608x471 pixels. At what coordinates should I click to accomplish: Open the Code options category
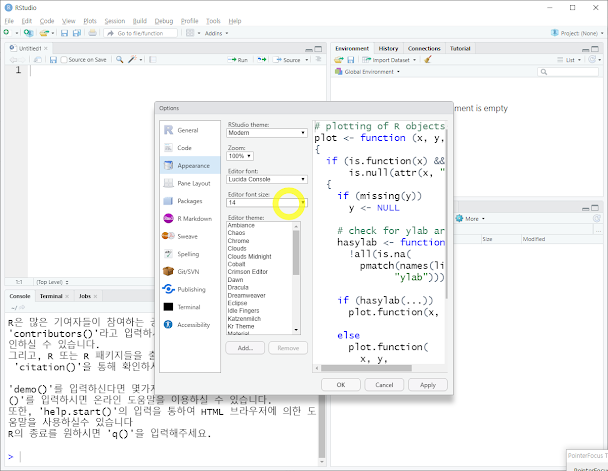[190, 148]
